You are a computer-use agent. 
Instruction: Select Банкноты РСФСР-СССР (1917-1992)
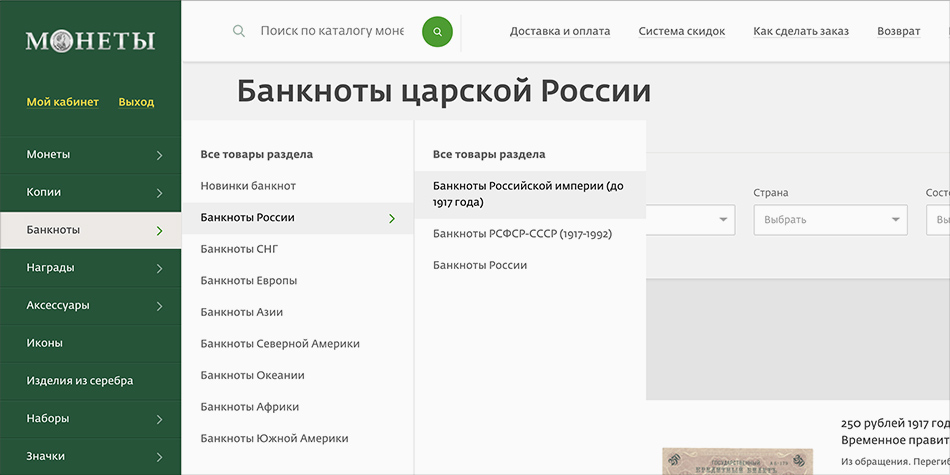click(522, 234)
